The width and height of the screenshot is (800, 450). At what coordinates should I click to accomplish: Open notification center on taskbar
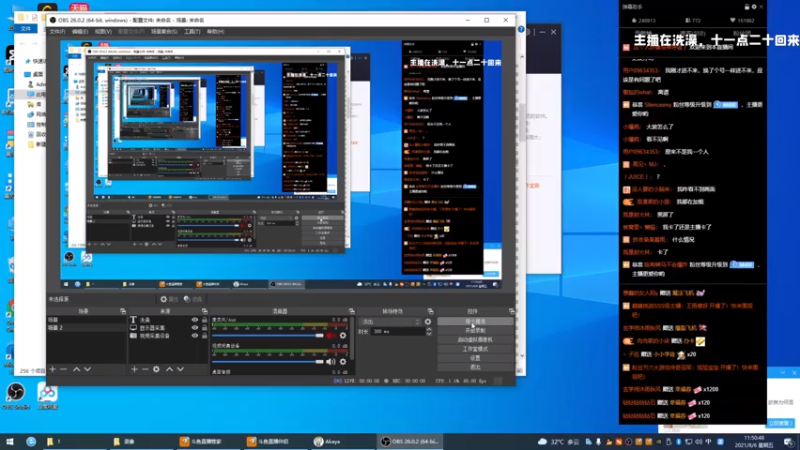point(789,441)
